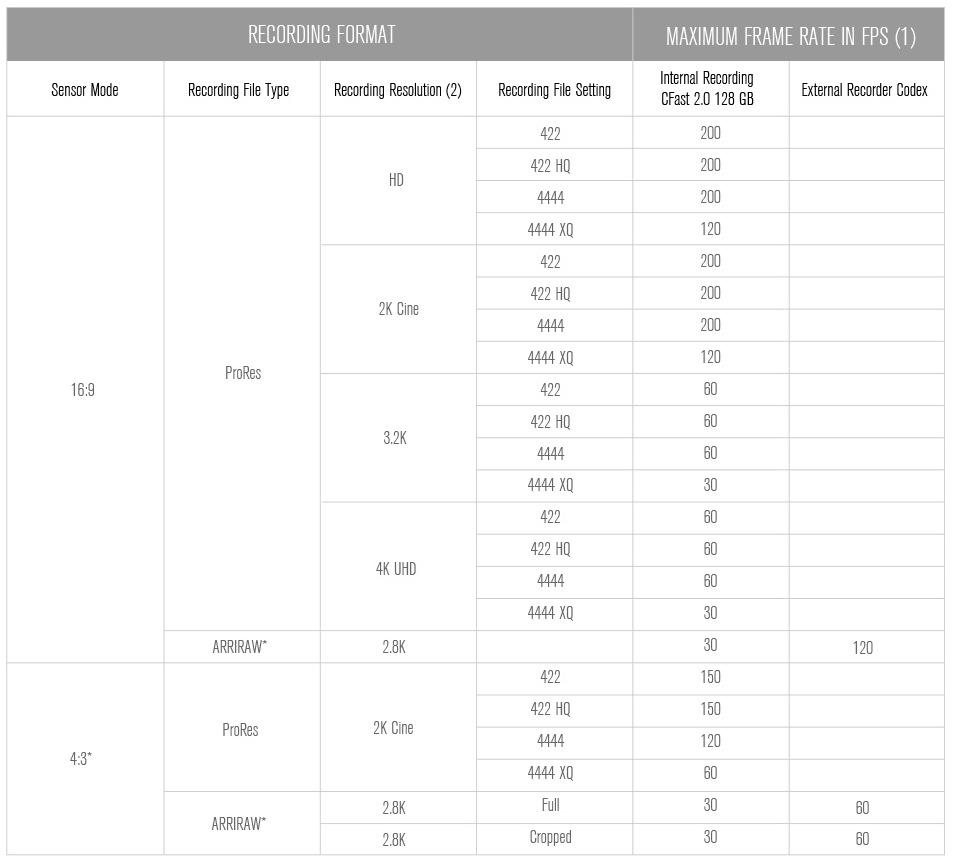Click the ARRIRAW* cell in the 16:9 section
Image resolution: width=953 pixels, height=861 pixels.
click(239, 647)
